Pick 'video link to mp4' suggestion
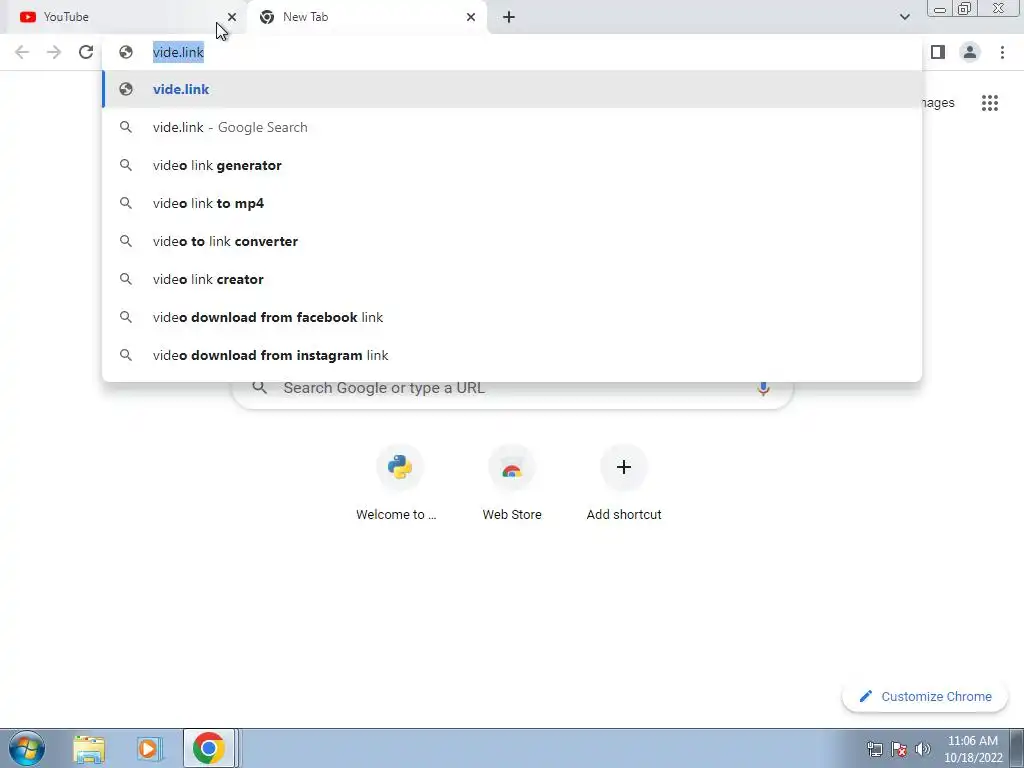 tap(512, 203)
